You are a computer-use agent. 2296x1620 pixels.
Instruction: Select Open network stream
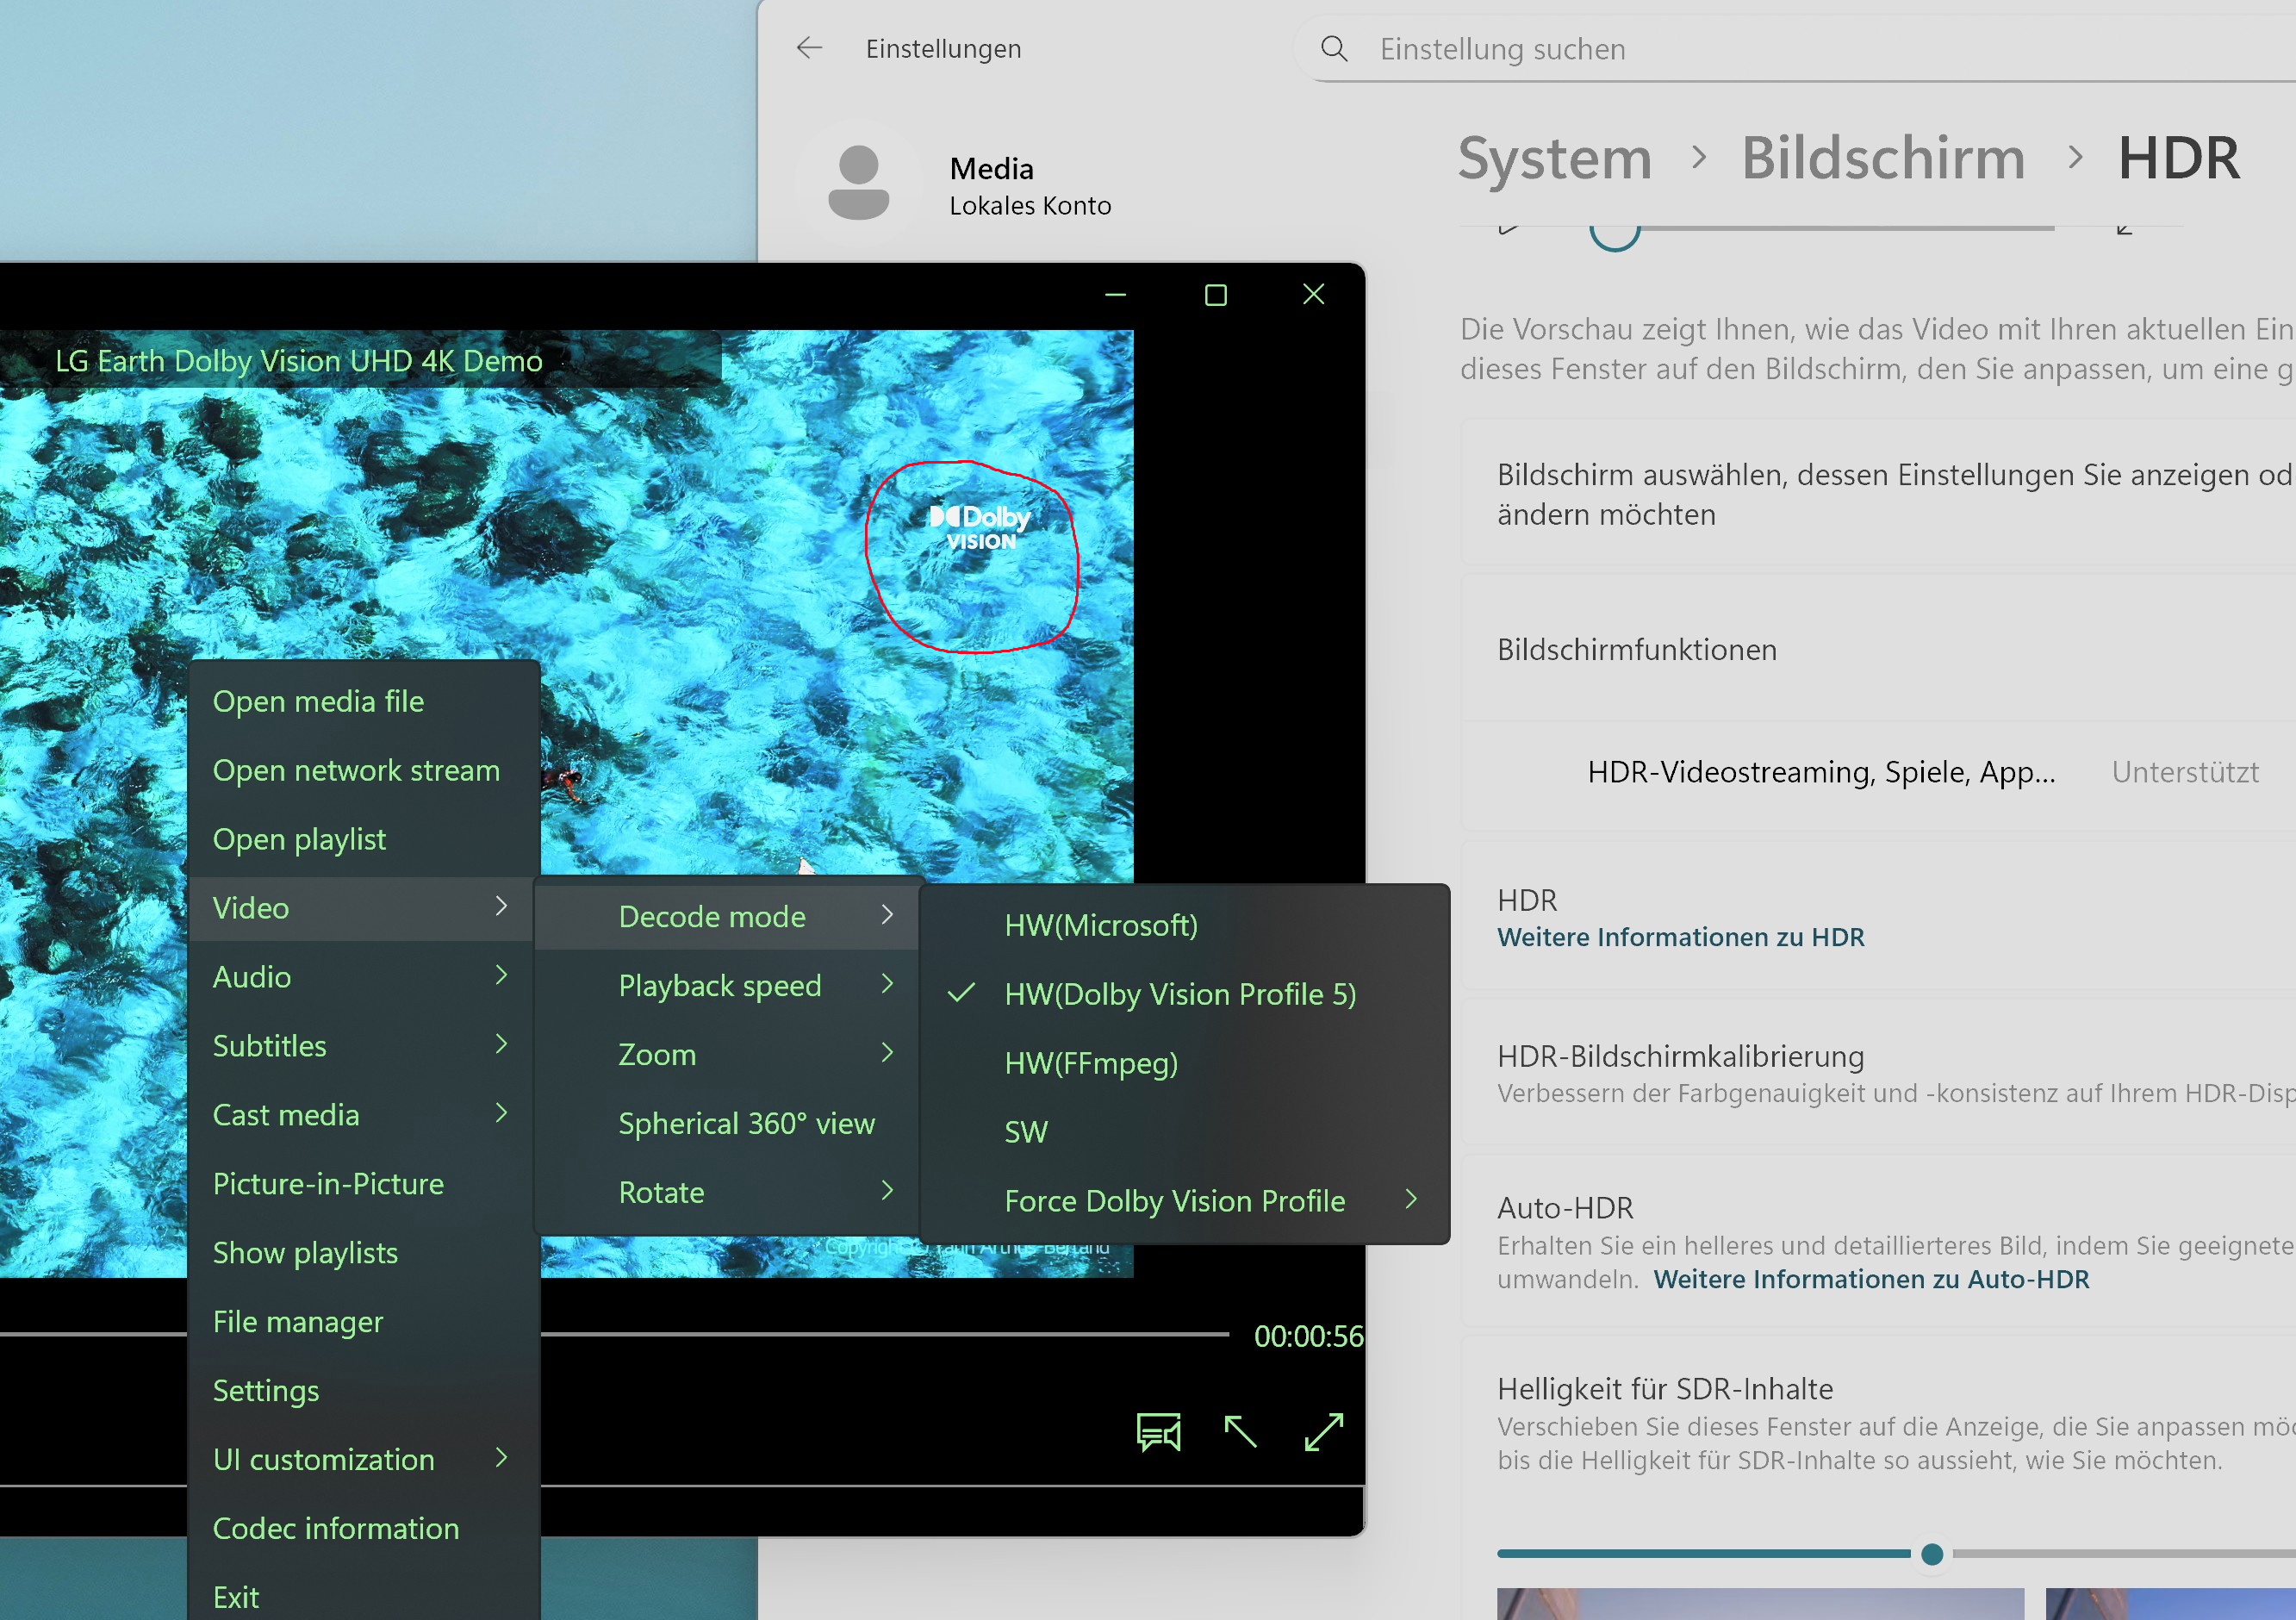coord(356,770)
